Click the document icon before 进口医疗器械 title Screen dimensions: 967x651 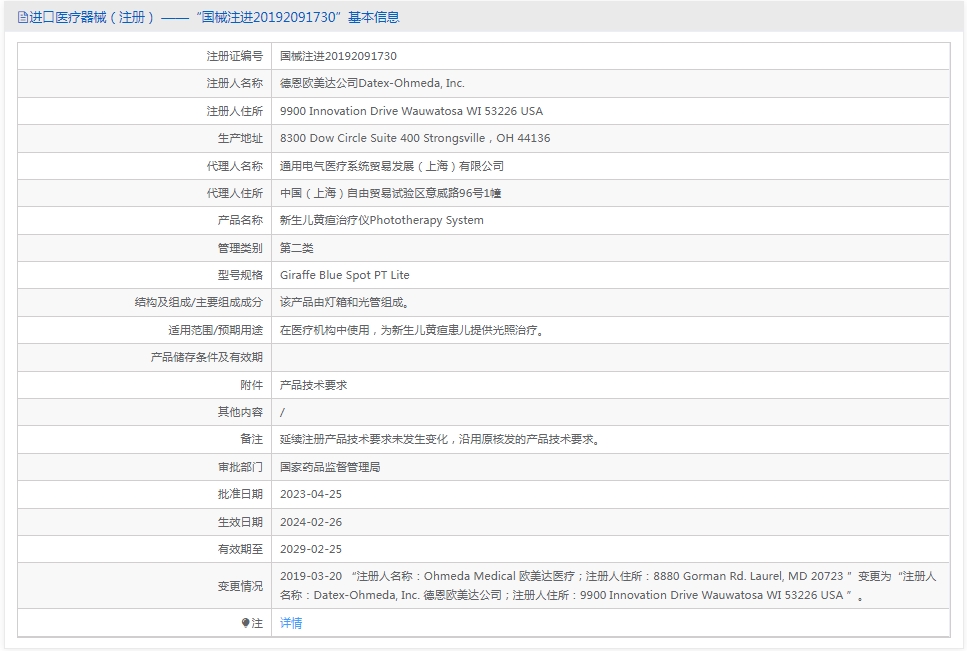tap(23, 17)
